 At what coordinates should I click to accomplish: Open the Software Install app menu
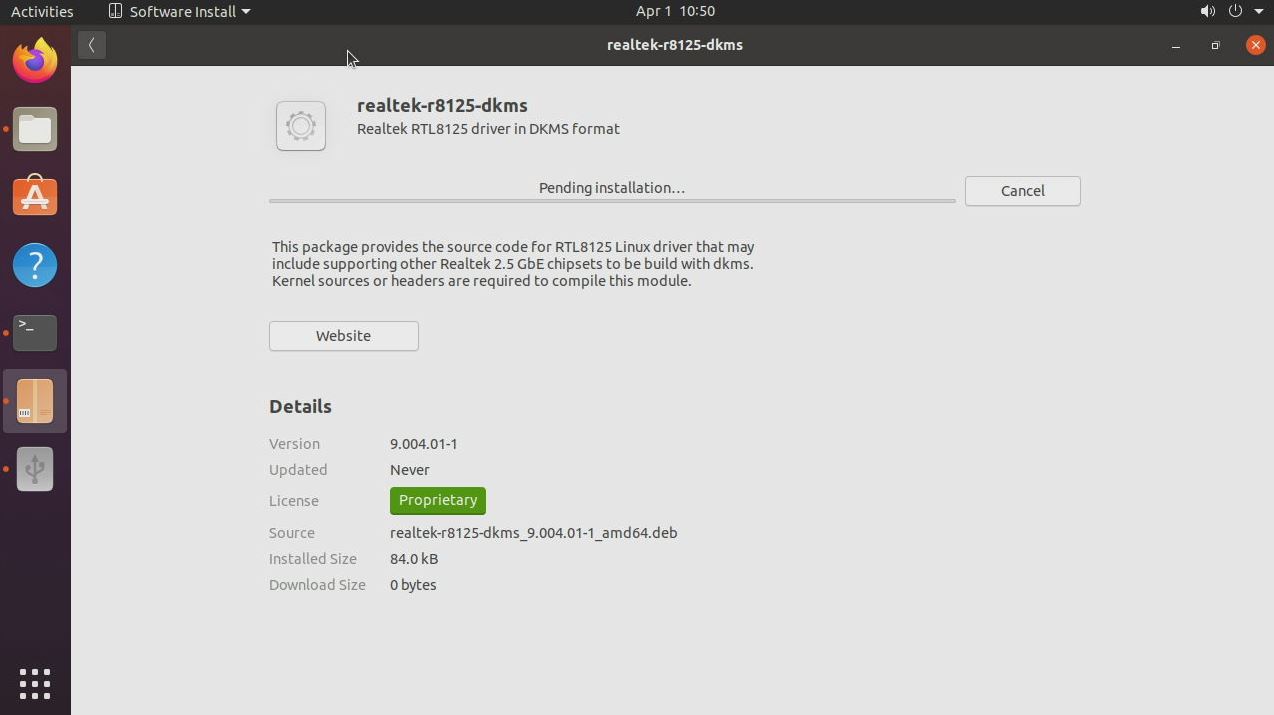pos(179,11)
